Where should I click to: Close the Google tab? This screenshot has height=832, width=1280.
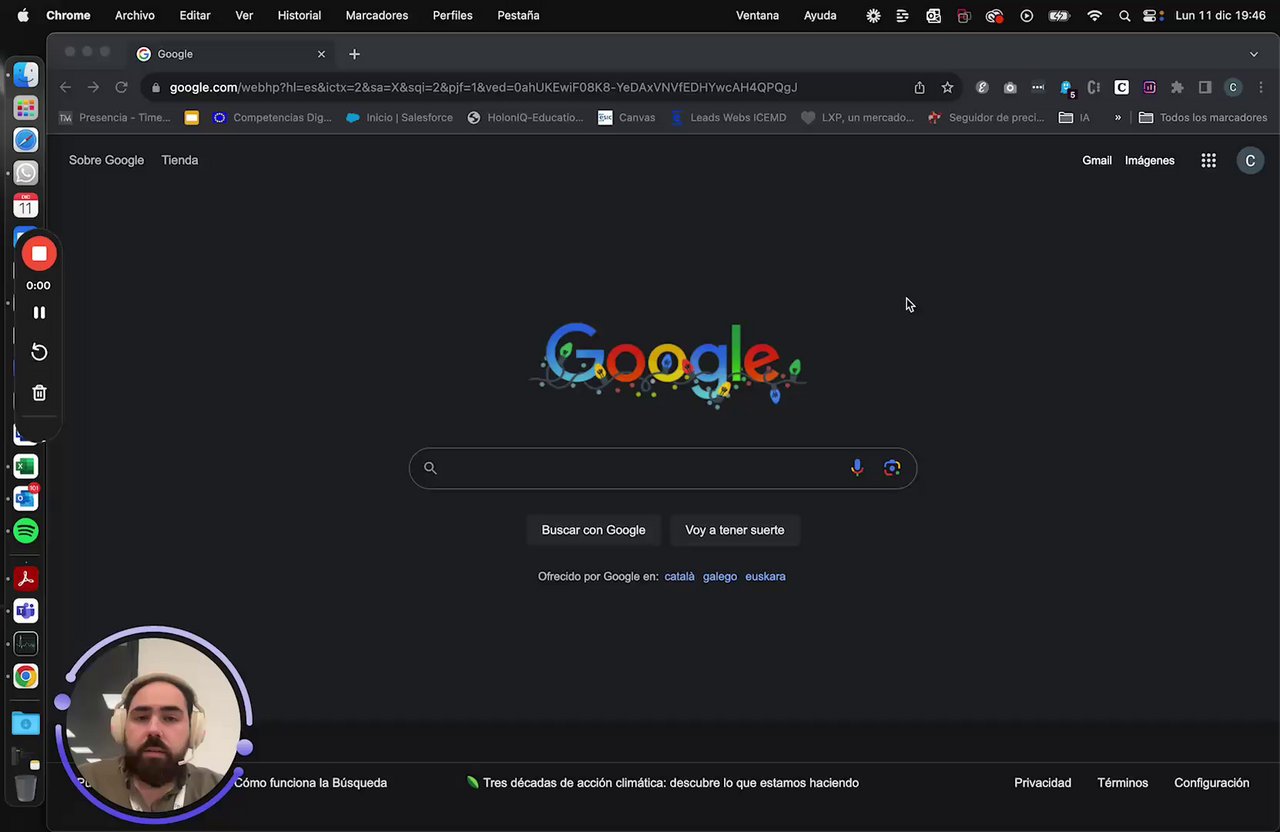click(321, 54)
